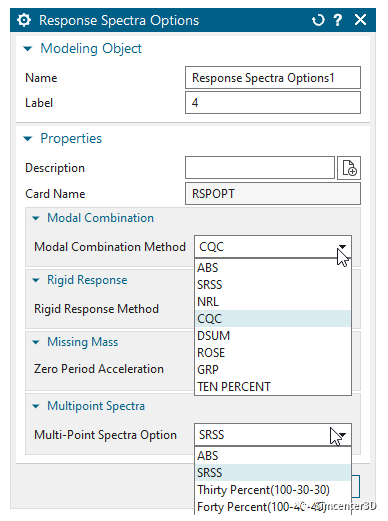Click the settings gear icon in title bar
The width and height of the screenshot is (388, 521).
[24, 20]
